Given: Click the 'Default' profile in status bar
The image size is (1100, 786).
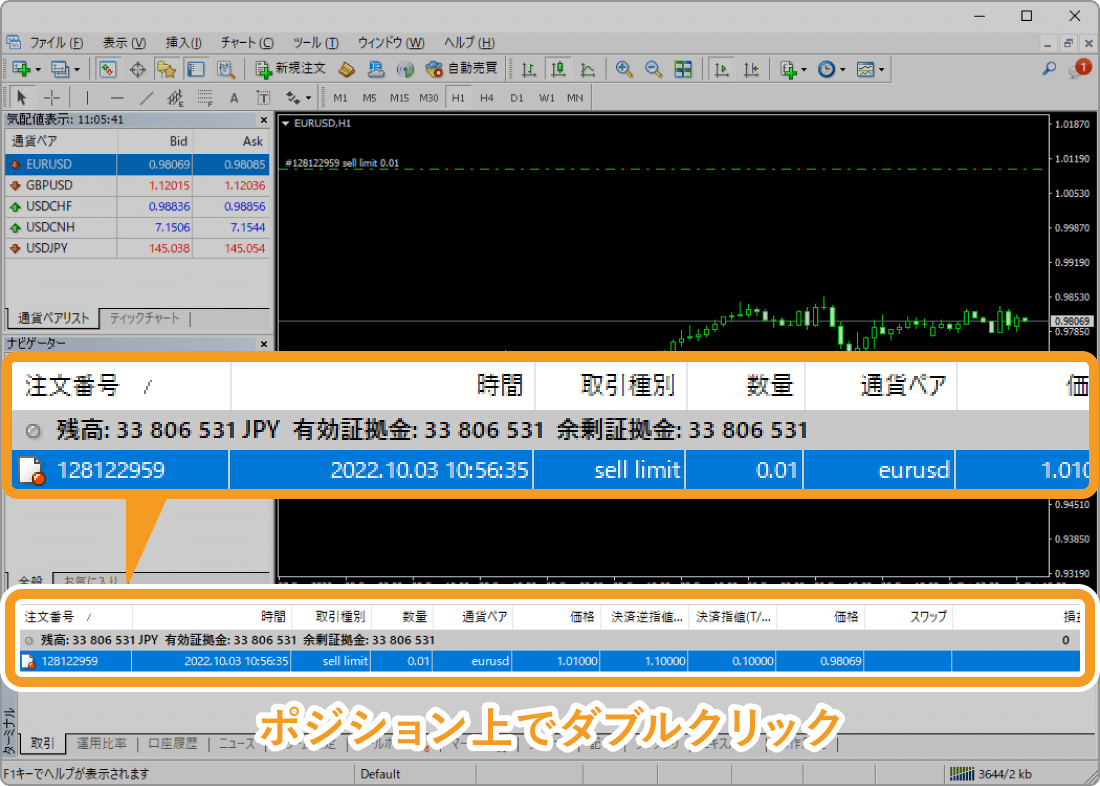Looking at the screenshot, I should 380,774.
